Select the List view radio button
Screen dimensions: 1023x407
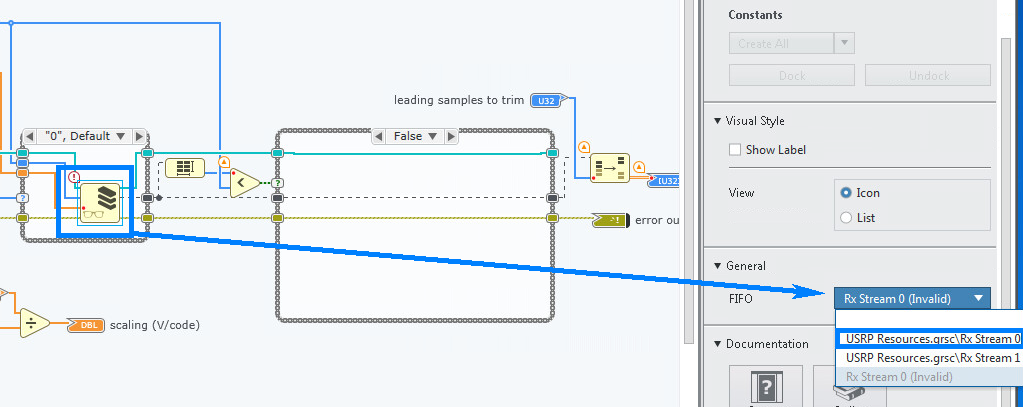pyautogui.click(x=847, y=217)
